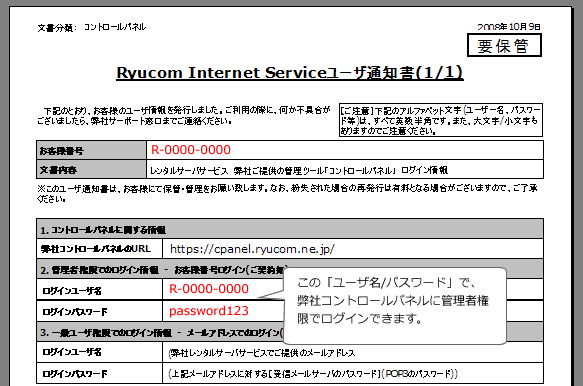Viewport: 583px width, 386px height.
Task: Click the ※ notice about storing this document
Action: coord(287,193)
